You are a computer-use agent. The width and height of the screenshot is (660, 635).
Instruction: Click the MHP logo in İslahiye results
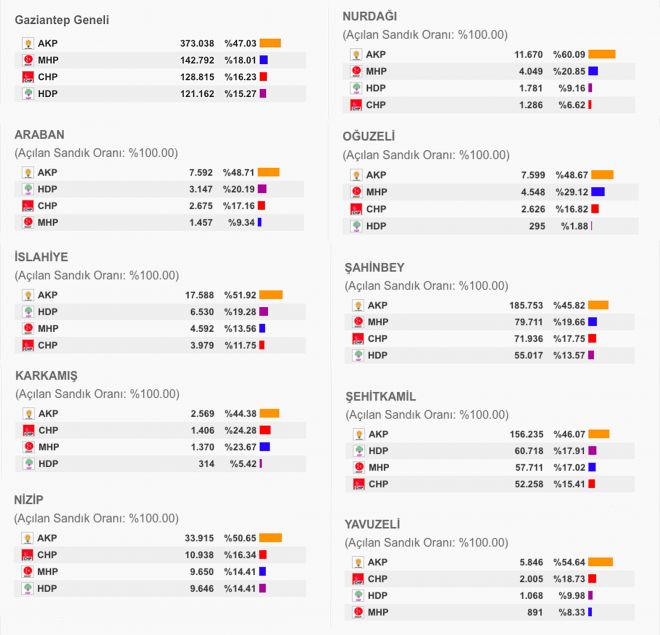pos(28,328)
